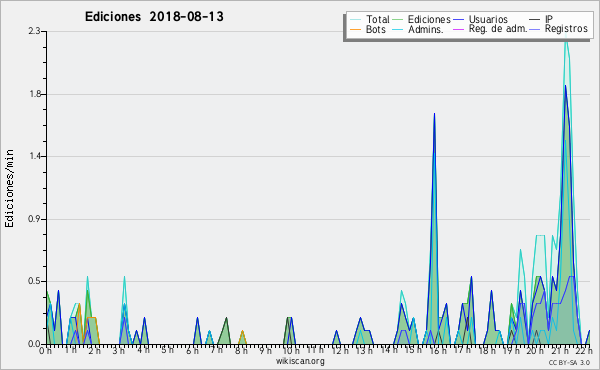
Task: Click the magenta Reg. de adm. legend swatch
Action: [458, 29]
